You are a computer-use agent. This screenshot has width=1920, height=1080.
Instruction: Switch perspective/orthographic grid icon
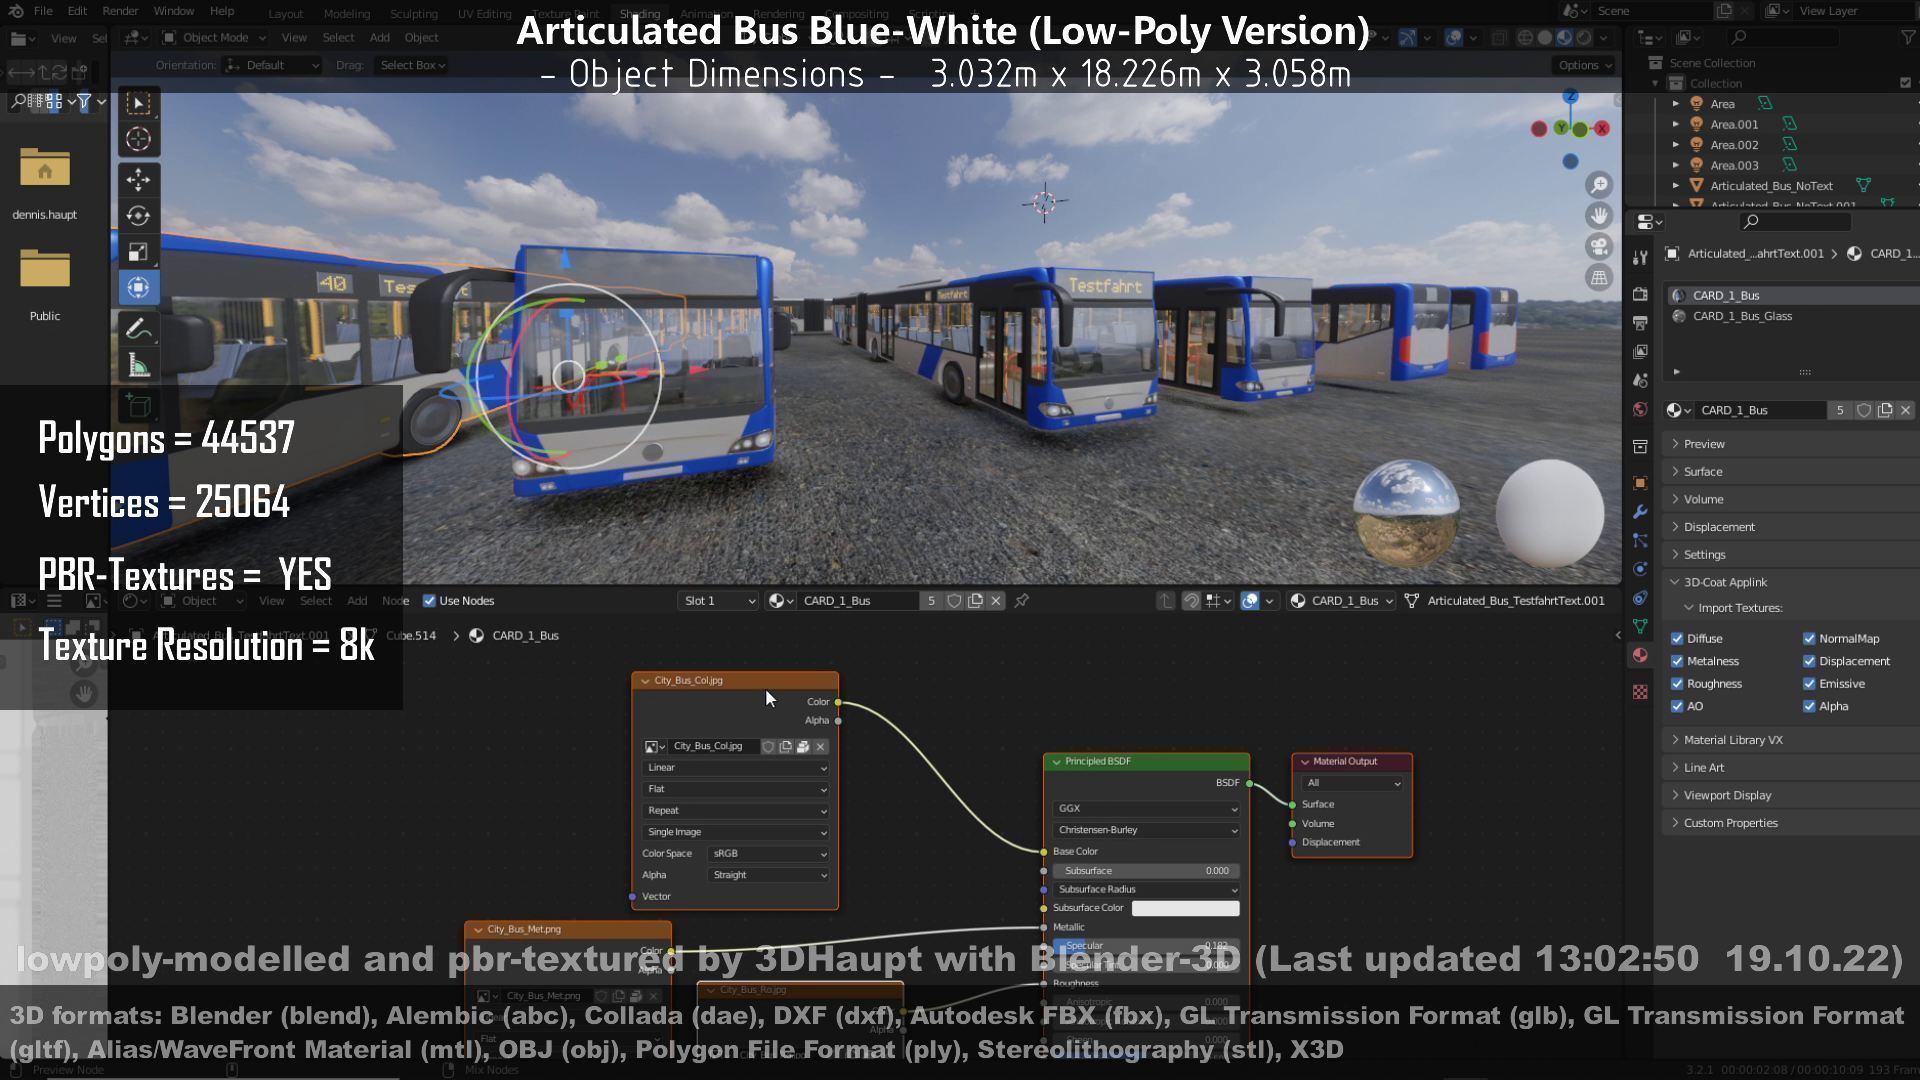click(x=1599, y=278)
